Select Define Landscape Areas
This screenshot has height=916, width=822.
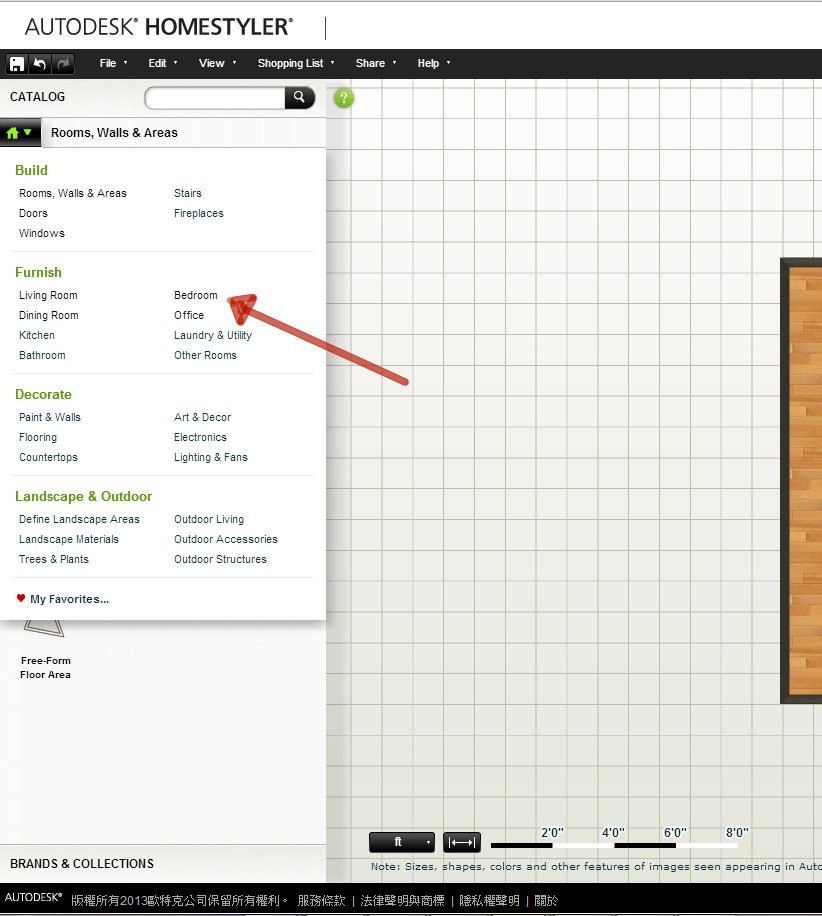(x=79, y=519)
